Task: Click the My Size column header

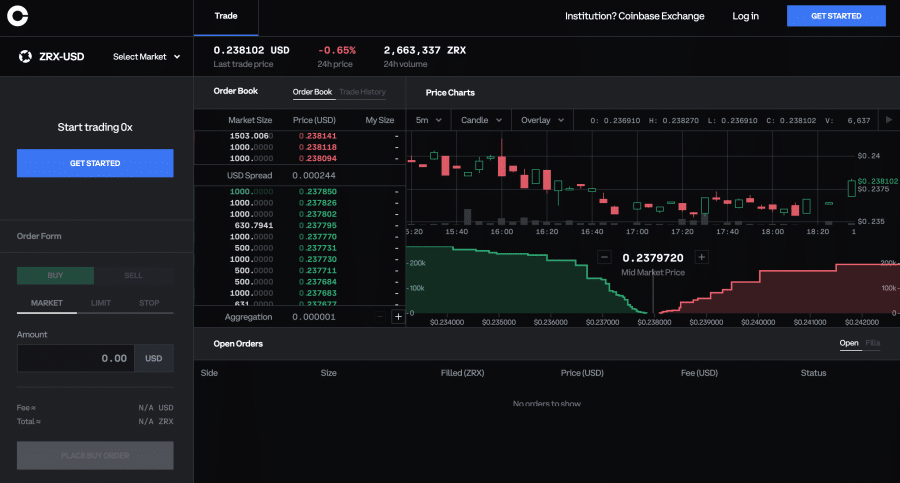Action: pos(379,120)
